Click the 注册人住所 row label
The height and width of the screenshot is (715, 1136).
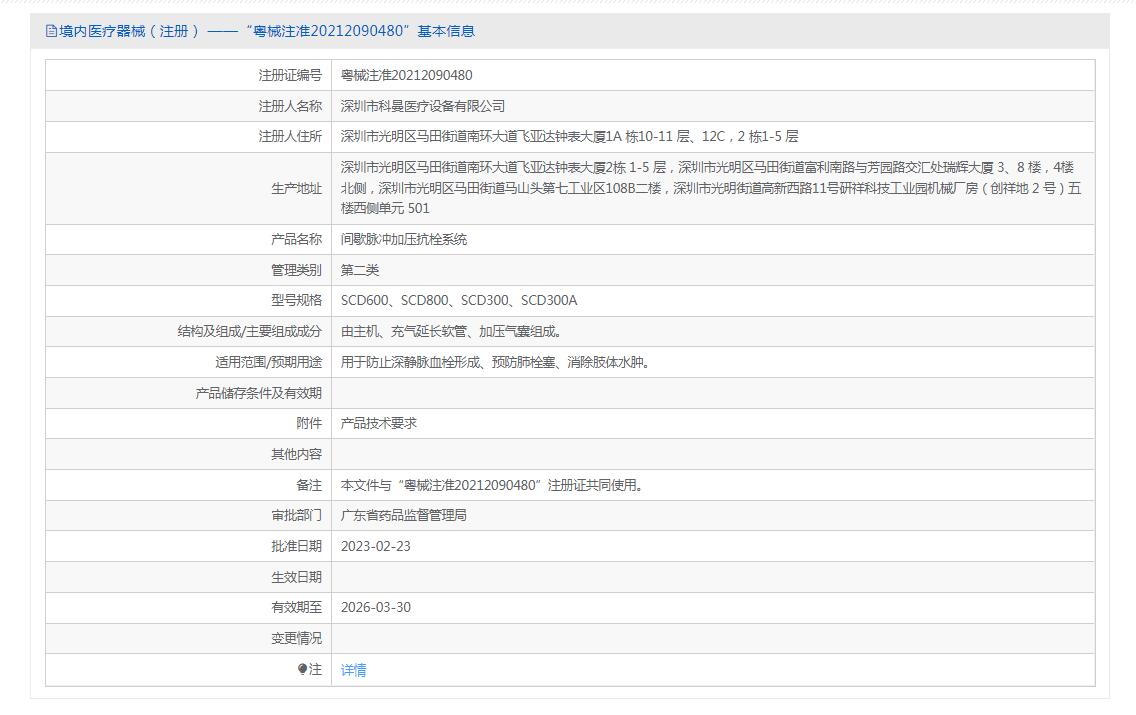click(x=290, y=137)
